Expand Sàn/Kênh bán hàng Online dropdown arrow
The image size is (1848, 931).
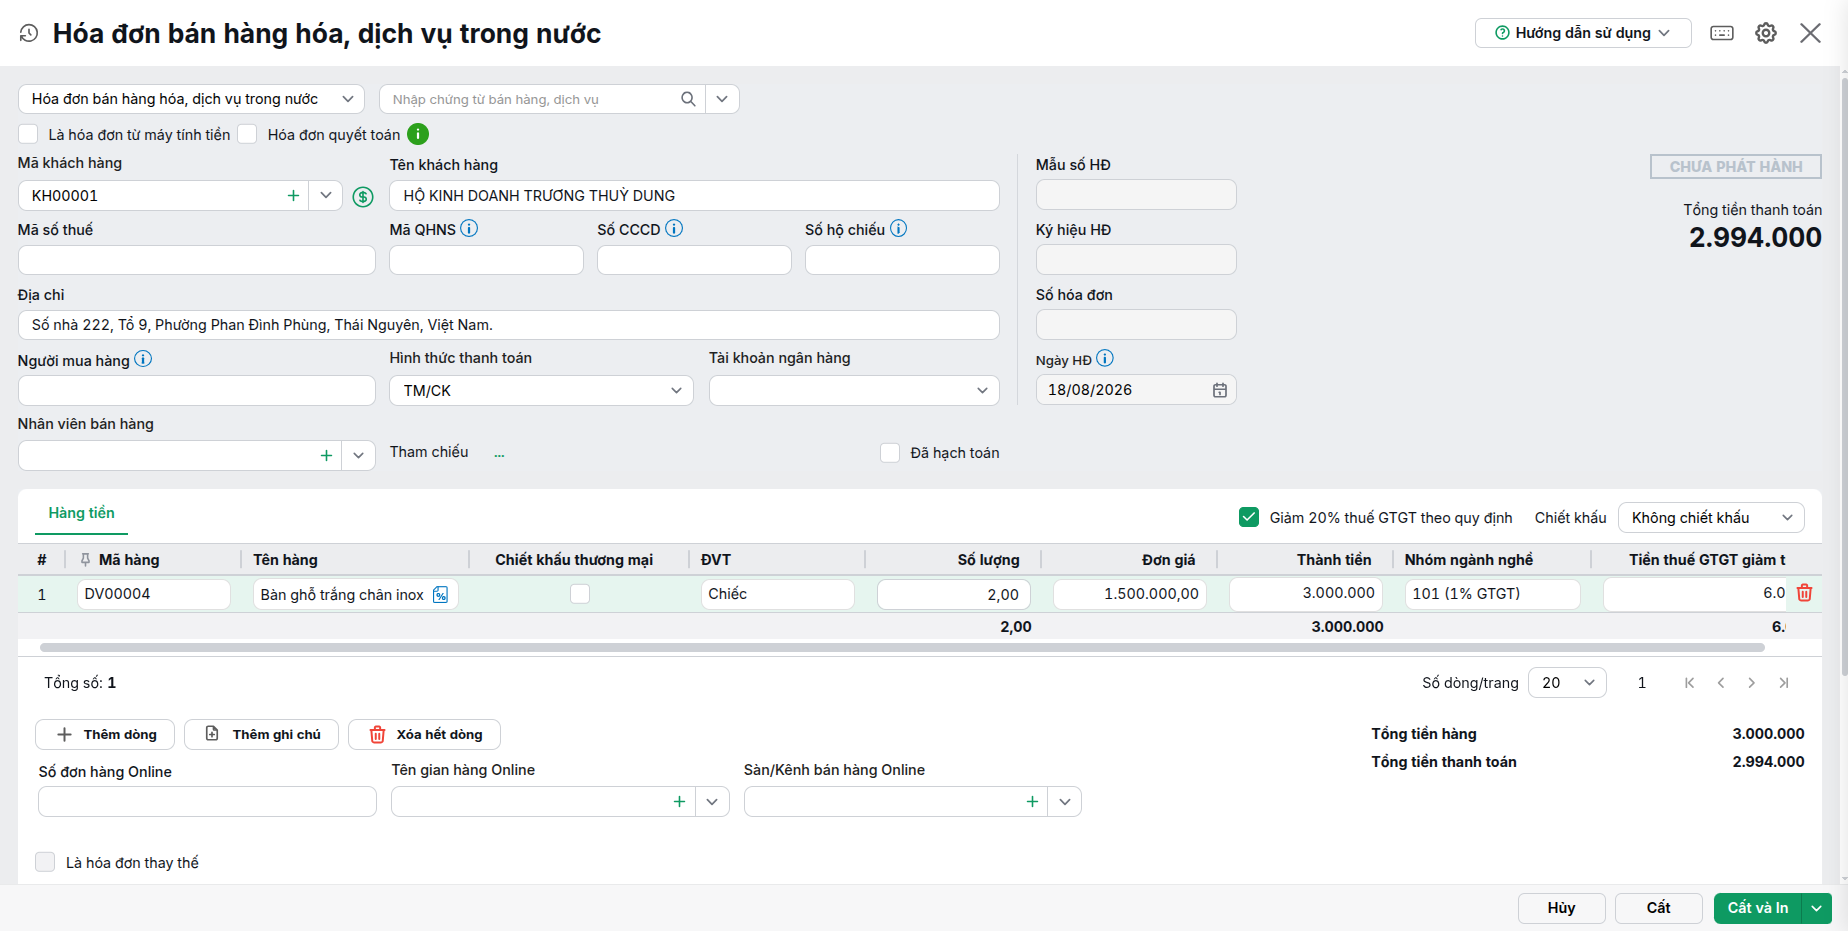coord(1065,802)
